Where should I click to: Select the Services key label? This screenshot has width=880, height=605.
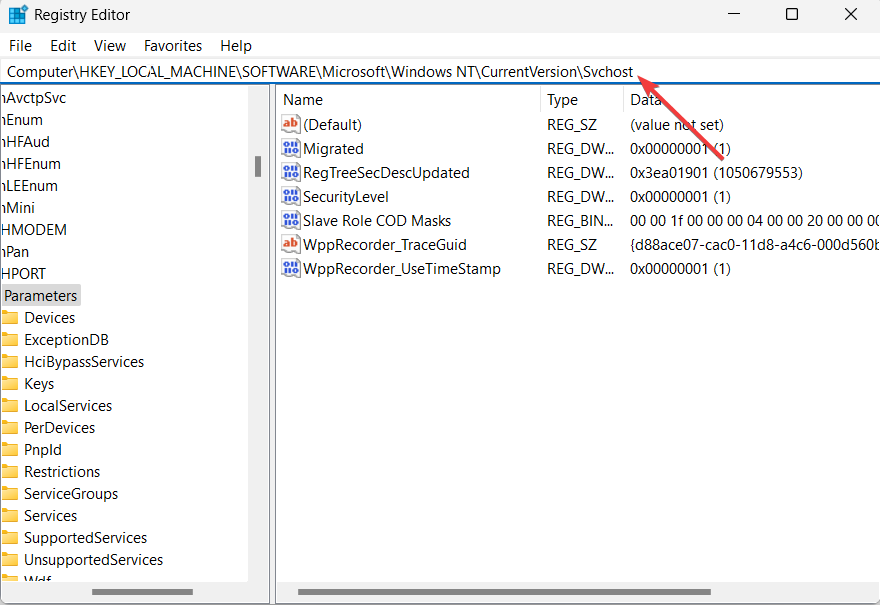(51, 516)
